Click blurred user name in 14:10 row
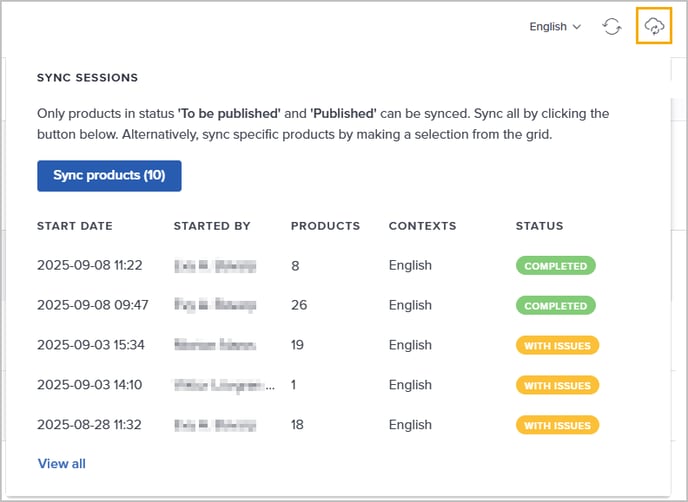The image size is (688, 502). [x=224, y=385]
